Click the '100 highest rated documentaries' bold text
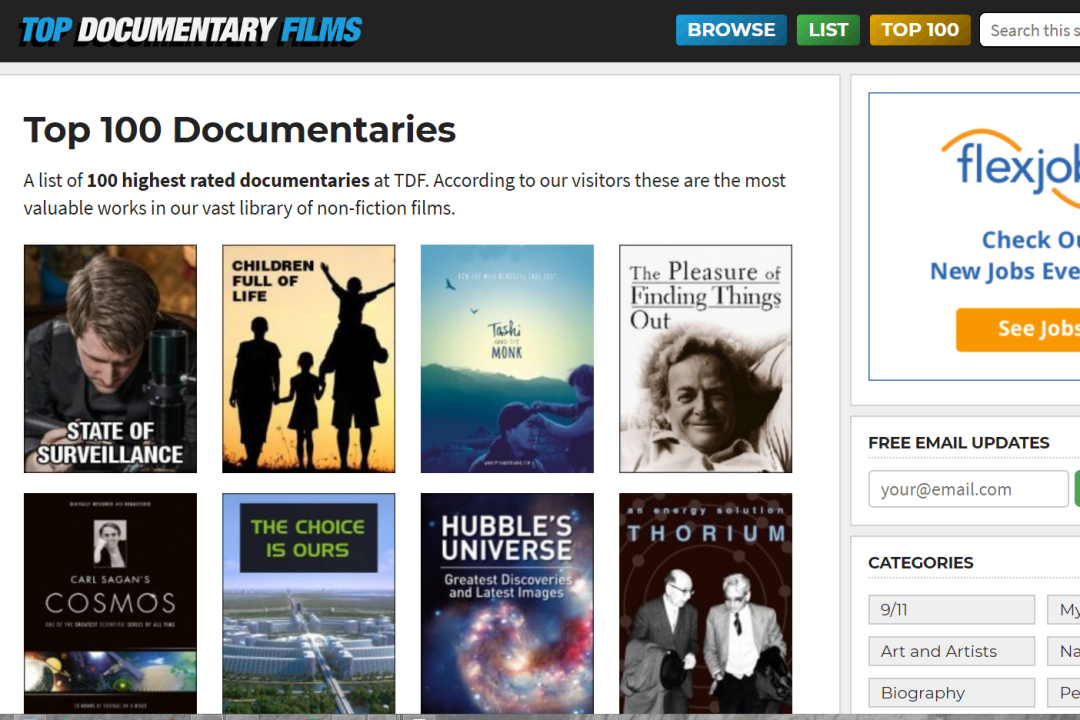 tap(228, 181)
